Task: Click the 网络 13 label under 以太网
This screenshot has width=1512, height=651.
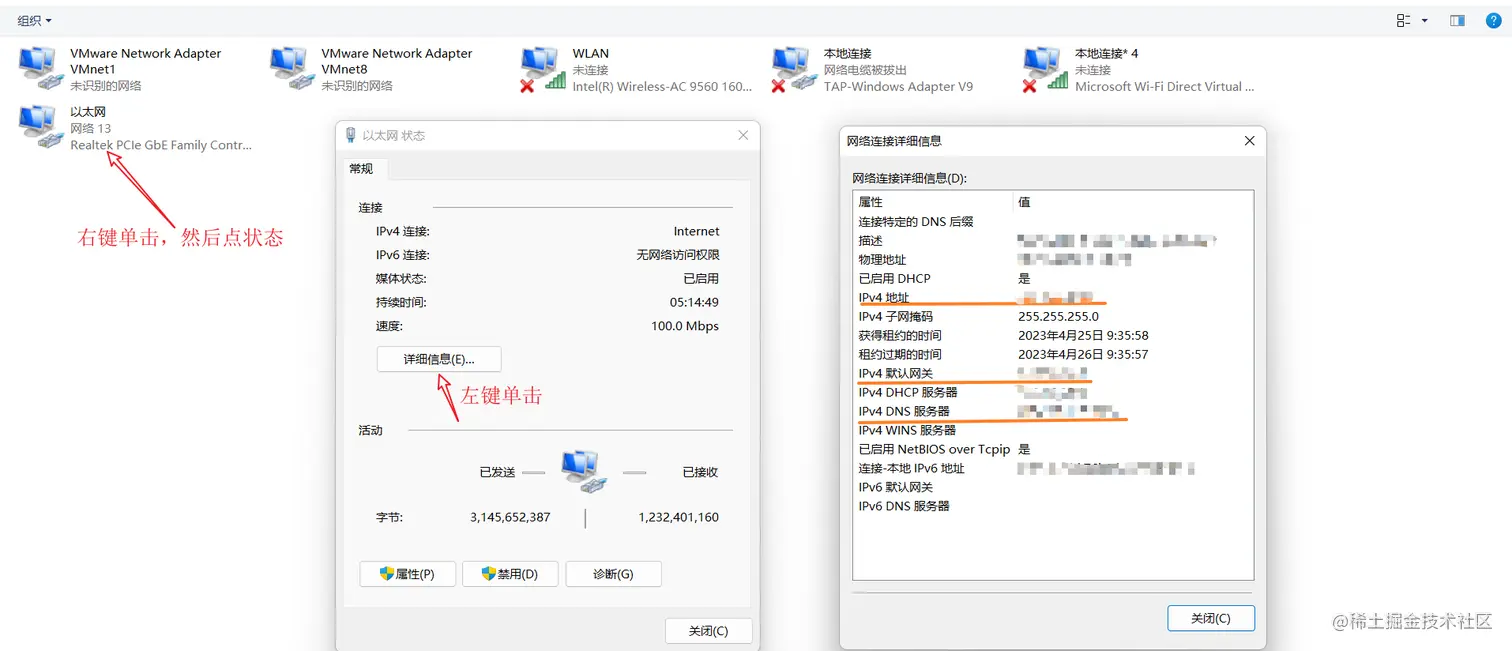Action: 91,128
